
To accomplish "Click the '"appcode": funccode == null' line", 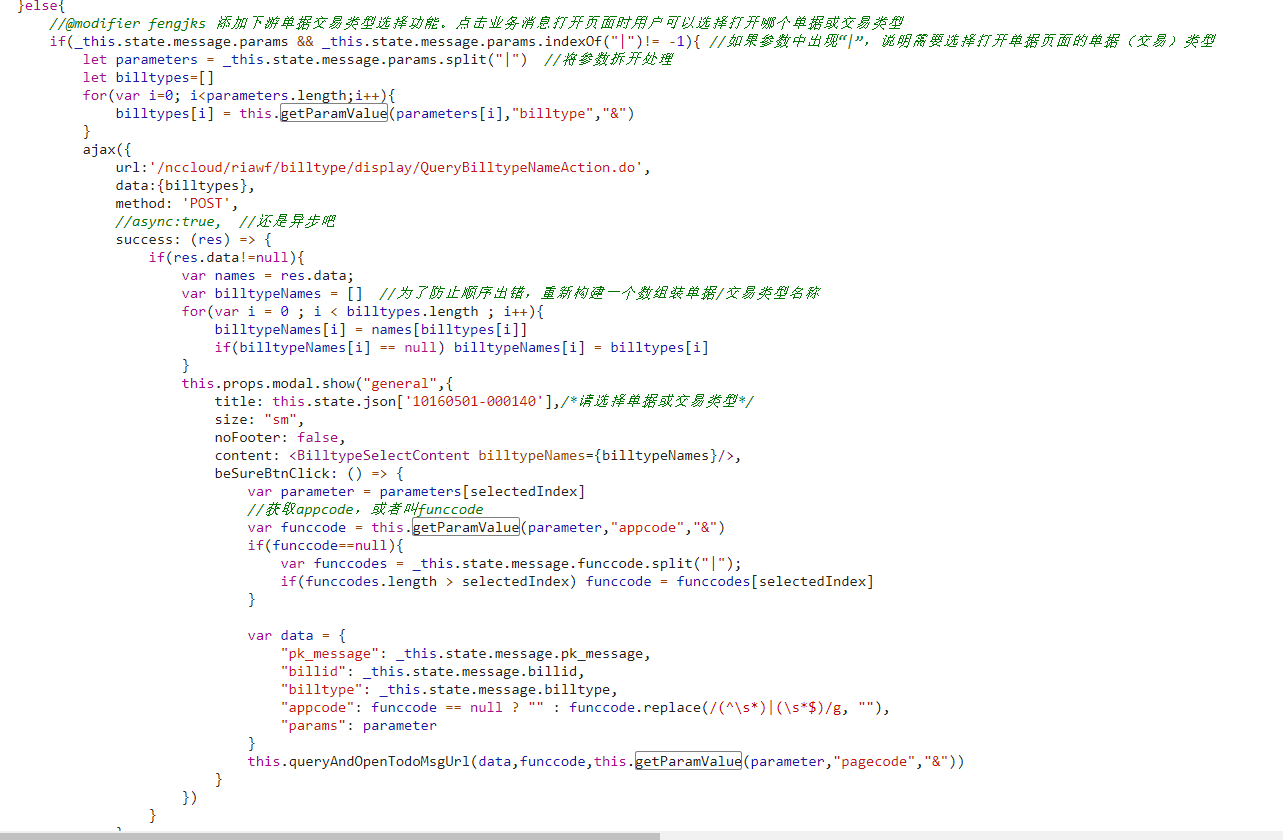I will click(x=585, y=707).
